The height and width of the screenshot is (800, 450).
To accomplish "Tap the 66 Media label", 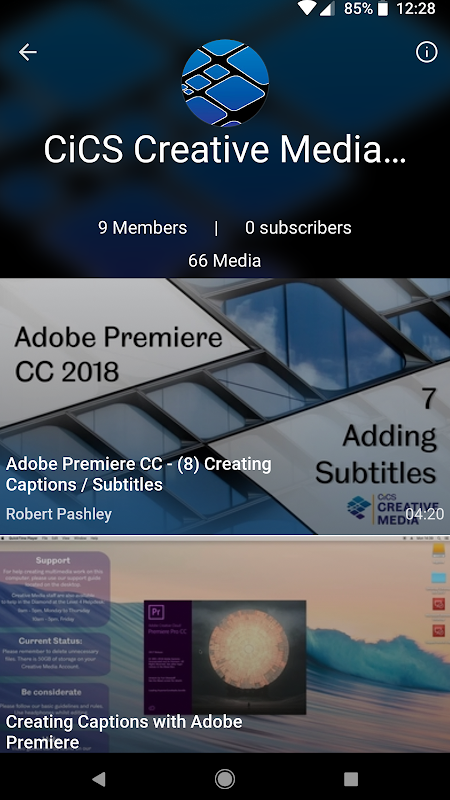I will [x=224, y=260].
